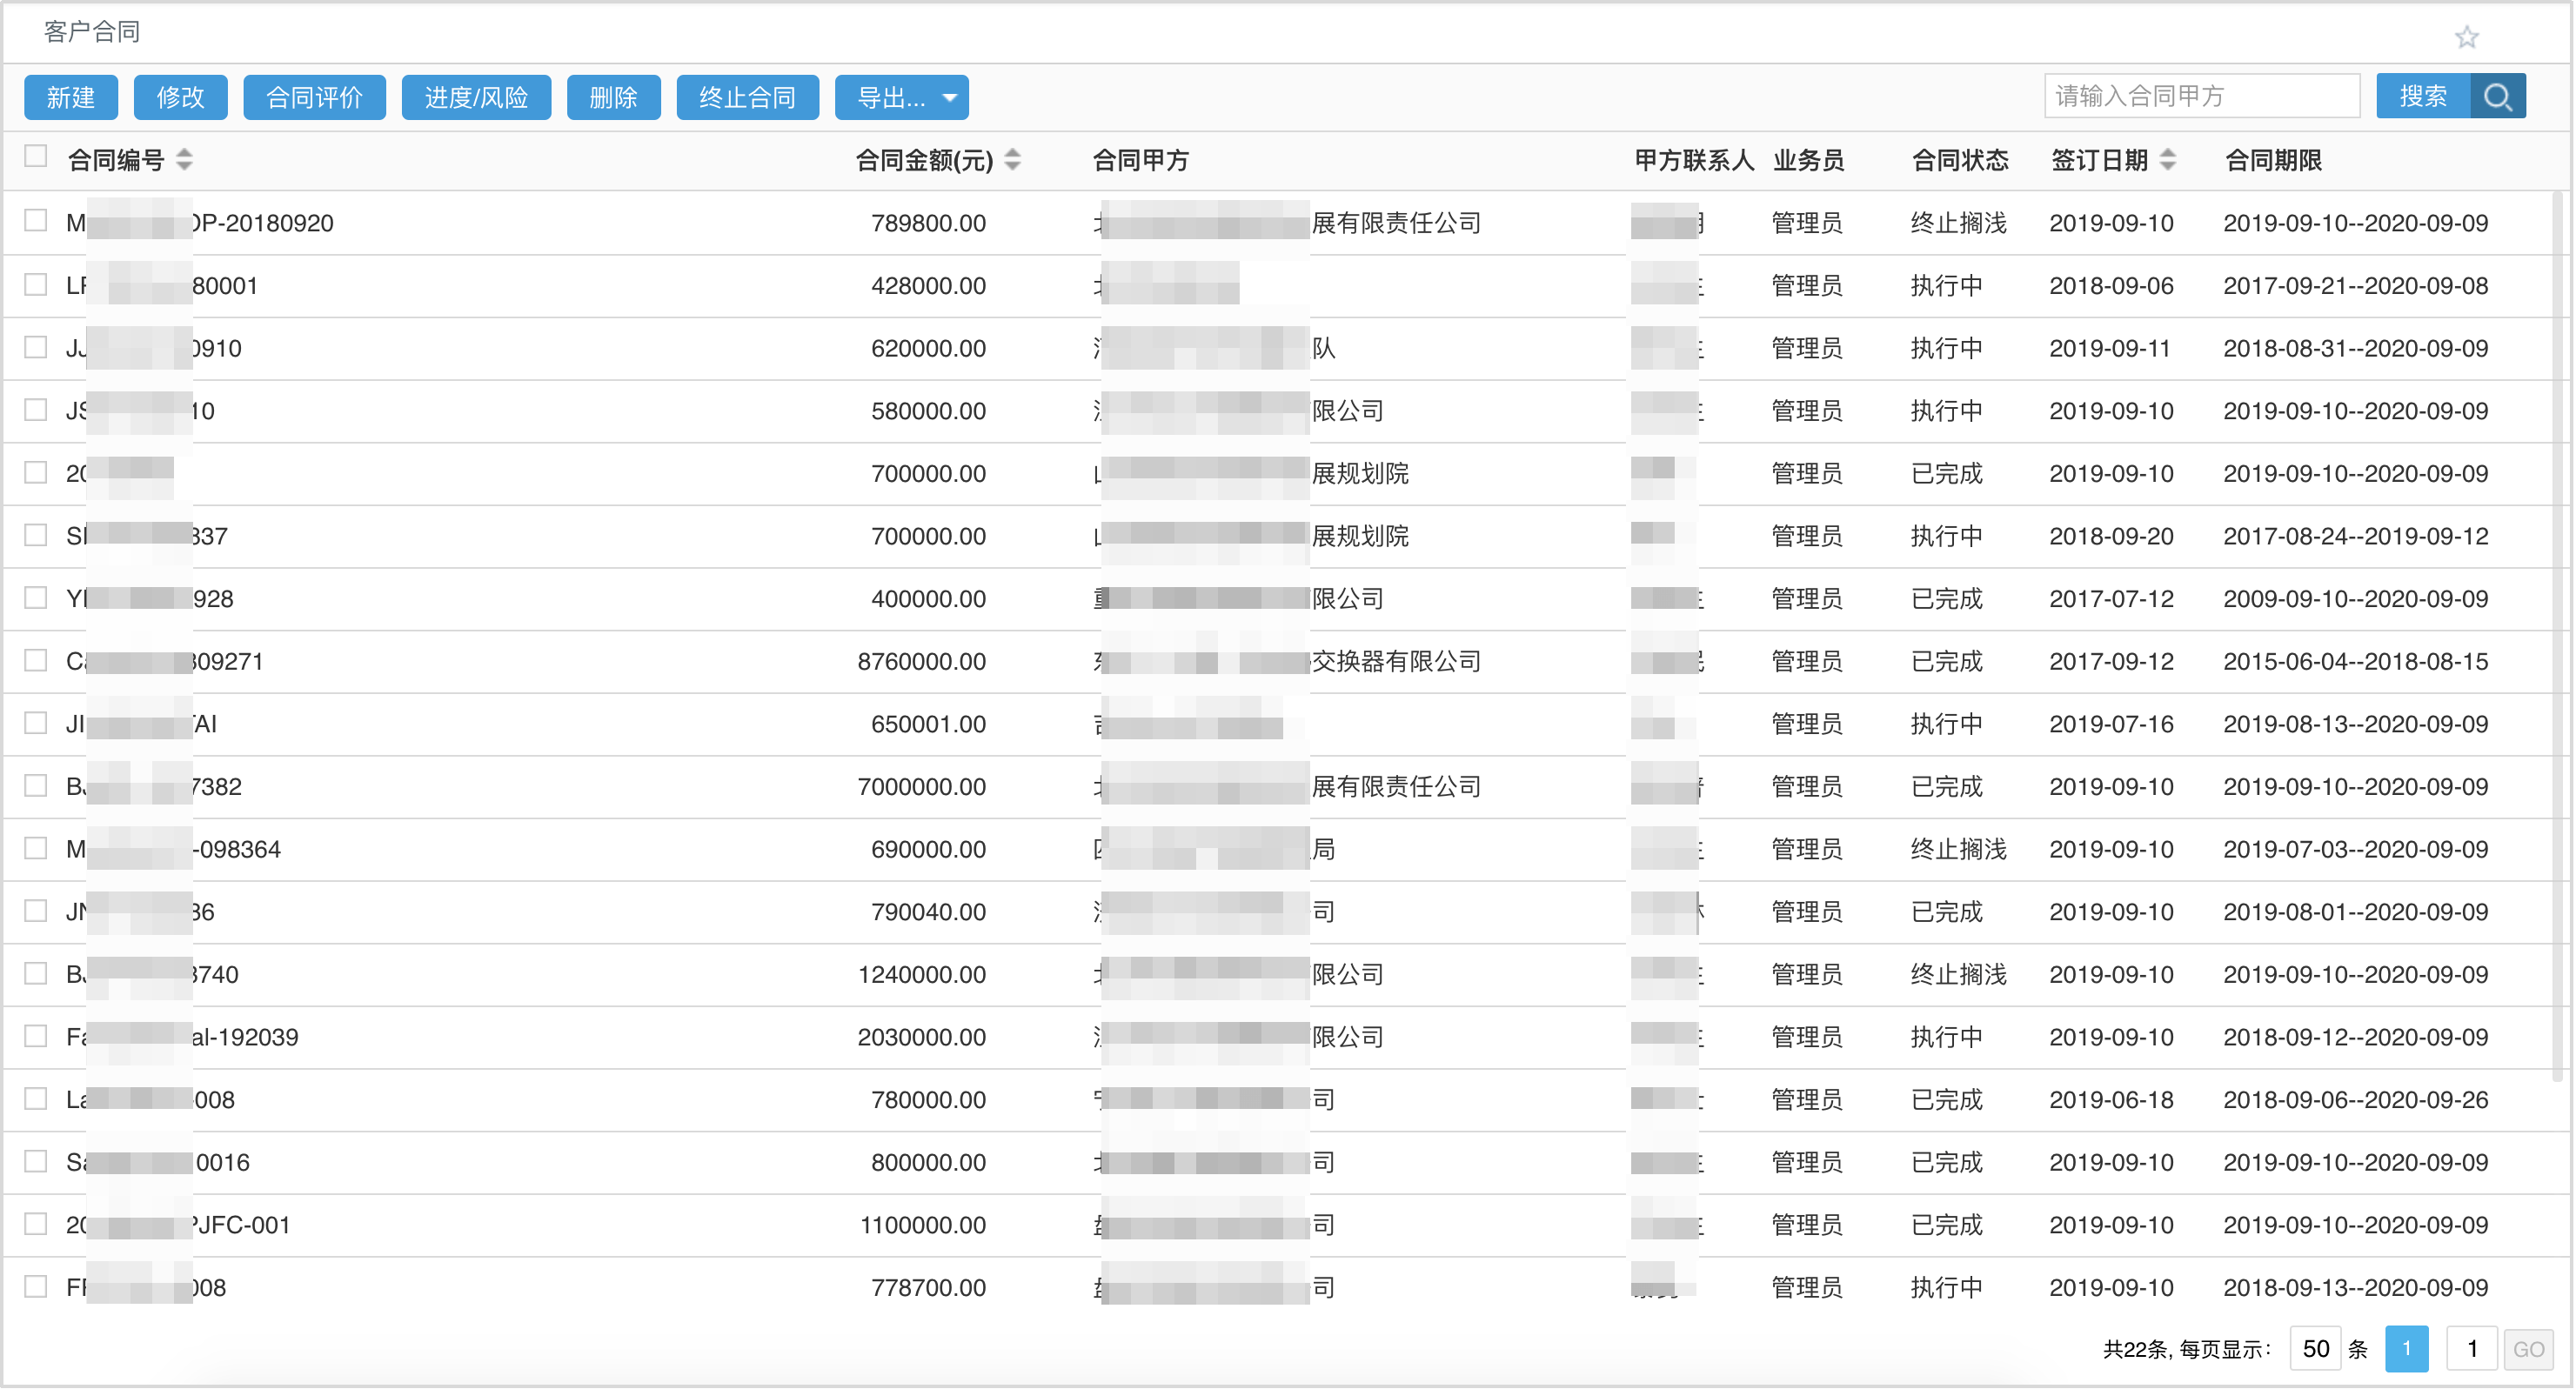Click the 甲方联系人 column header

coord(1693,160)
